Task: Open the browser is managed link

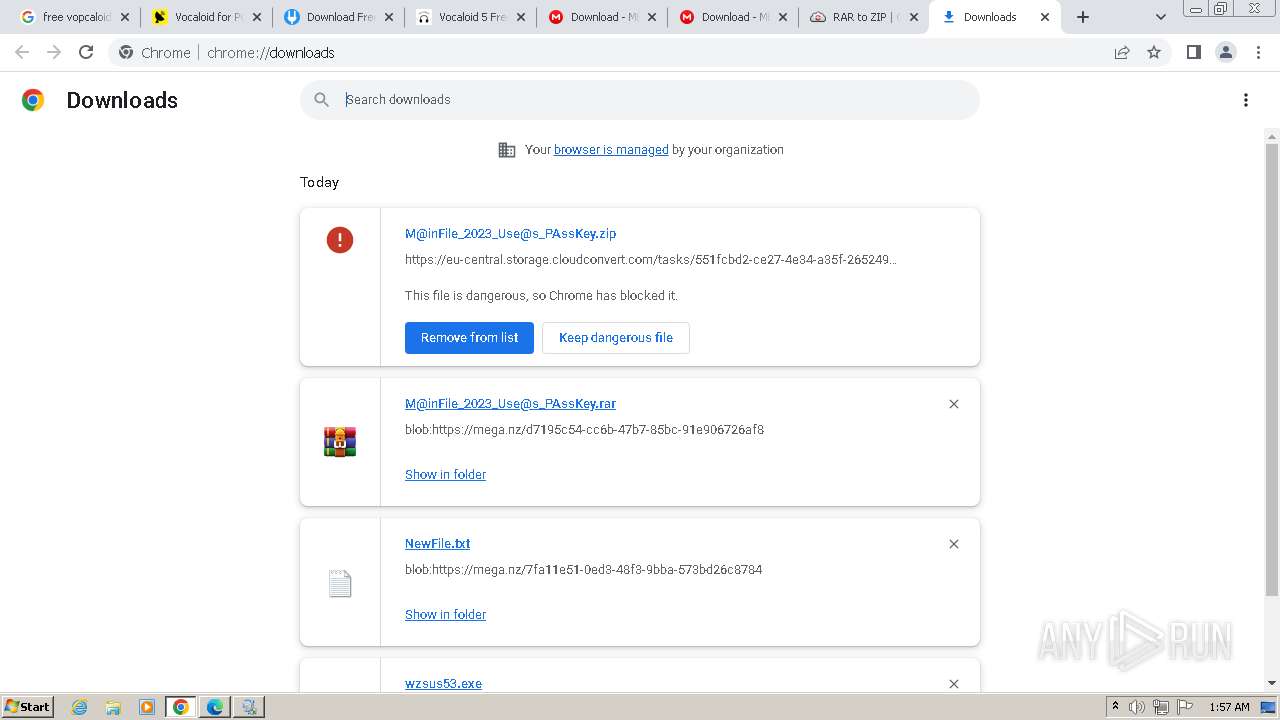Action: coord(611,149)
